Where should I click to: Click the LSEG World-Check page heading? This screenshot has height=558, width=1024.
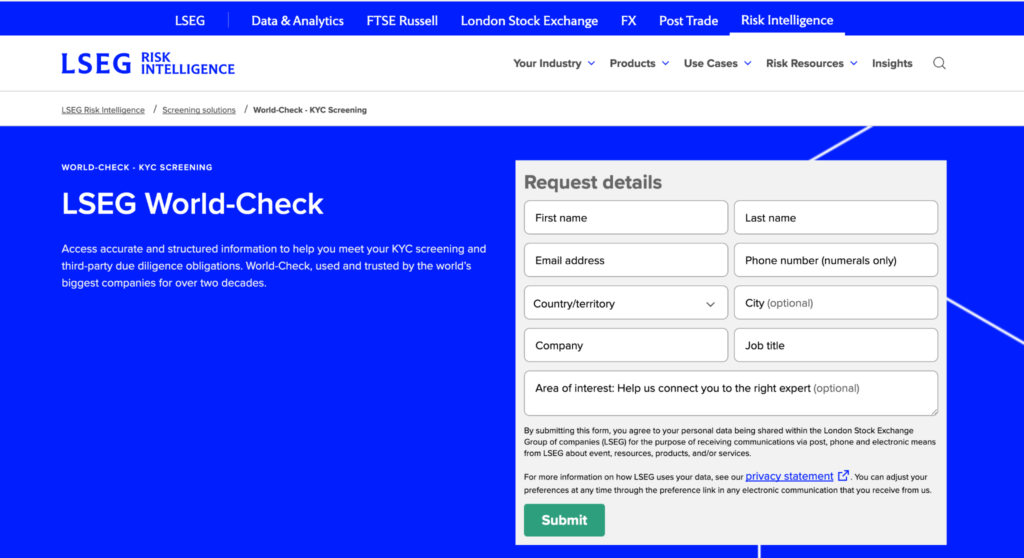point(193,204)
